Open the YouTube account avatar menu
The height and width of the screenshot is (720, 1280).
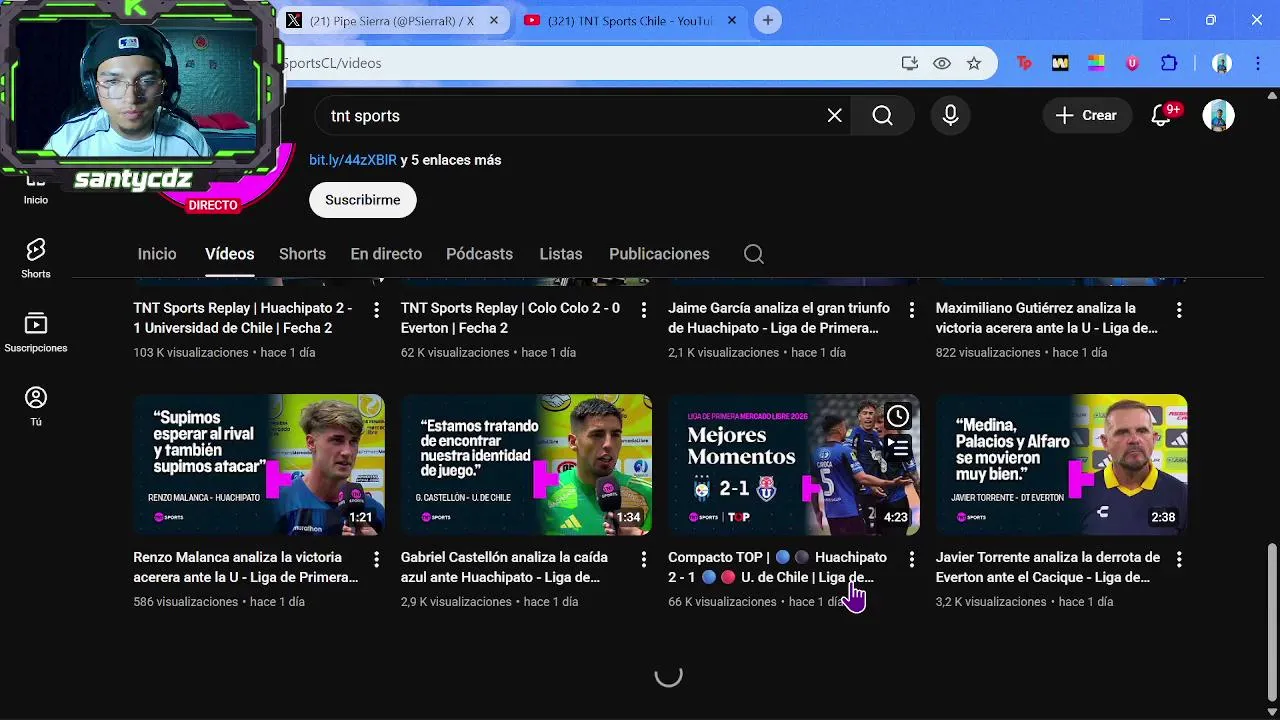point(1218,116)
